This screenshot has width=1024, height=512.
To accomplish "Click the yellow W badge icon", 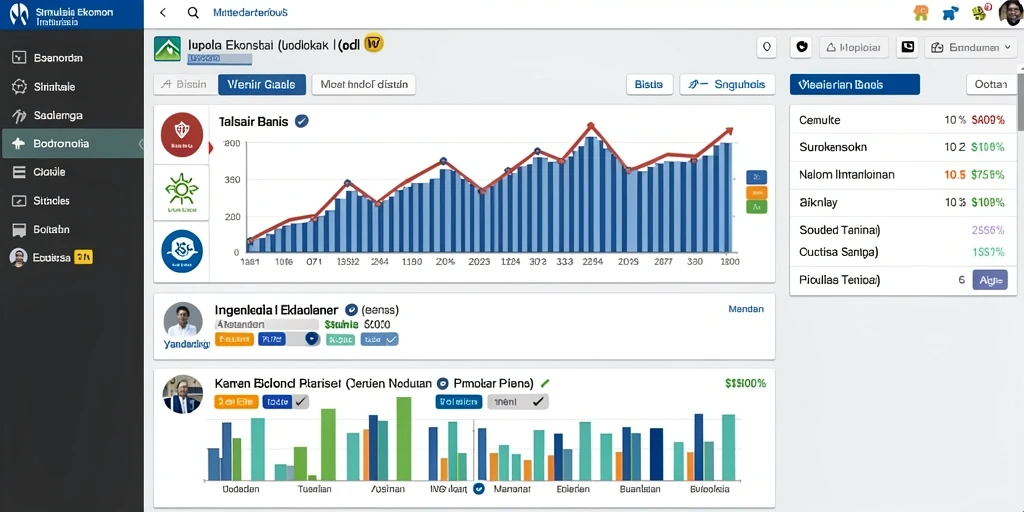I will coord(374,43).
